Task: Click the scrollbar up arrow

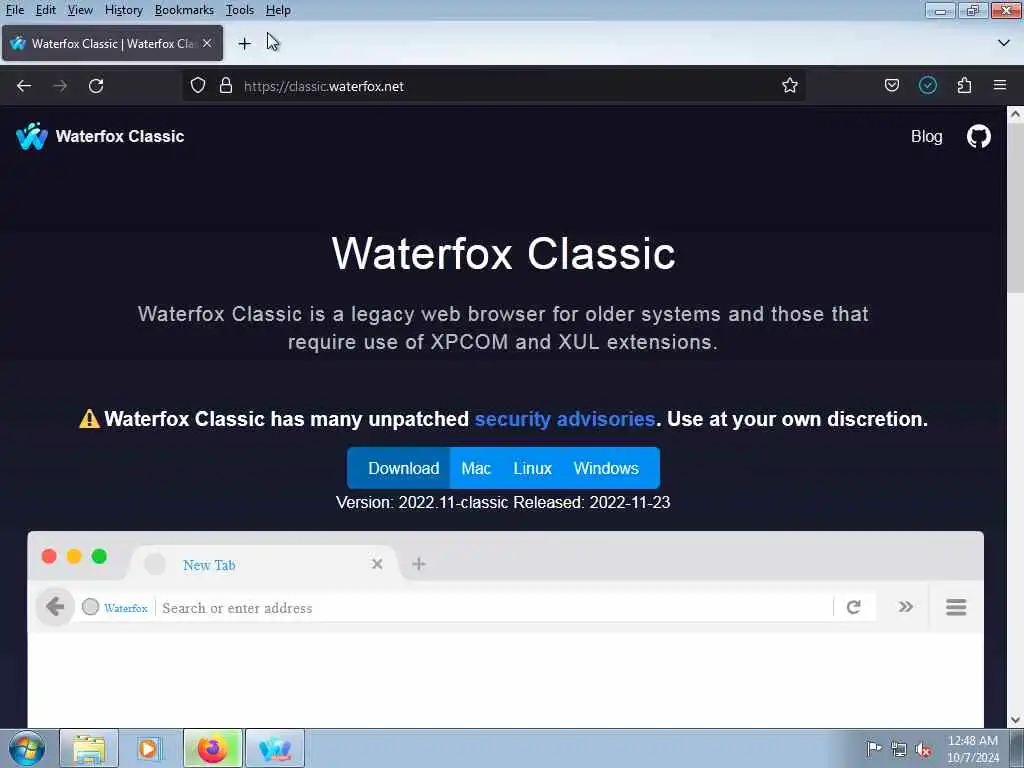Action: pyautogui.click(x=1016, y=114)
